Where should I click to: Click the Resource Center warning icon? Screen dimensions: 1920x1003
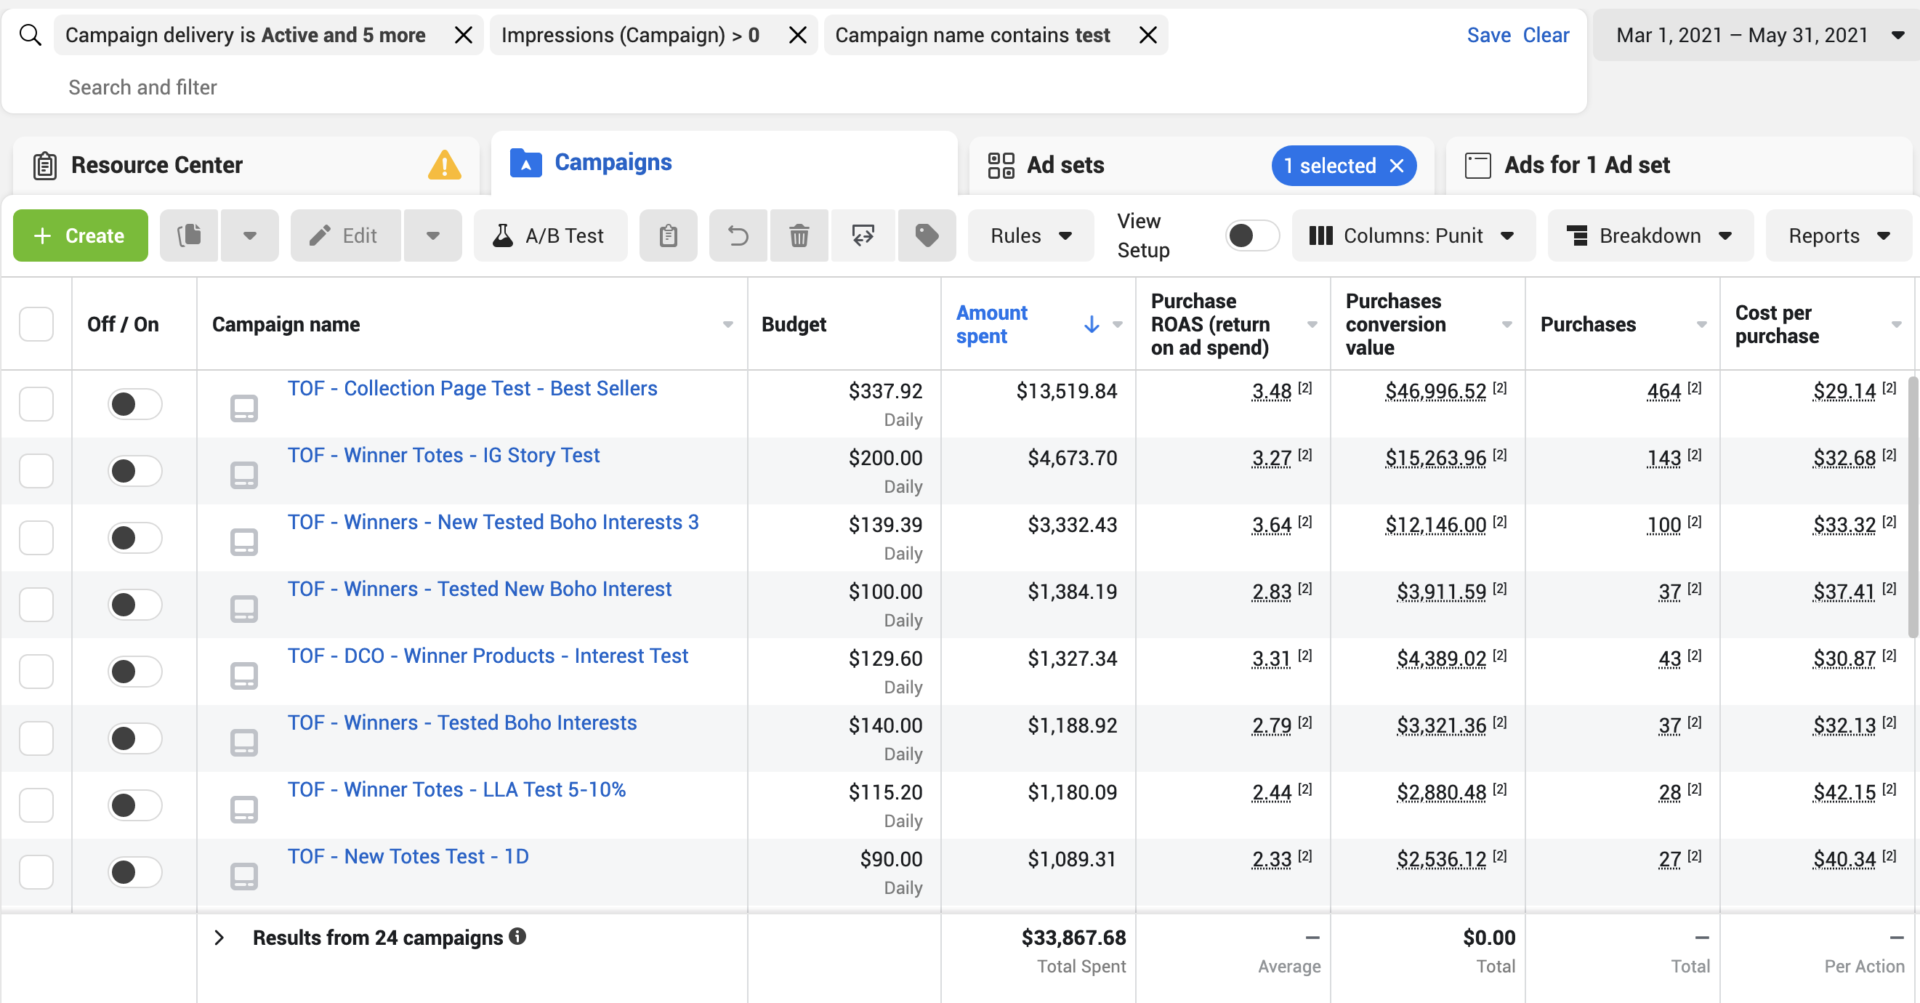(x=444, y=165)
